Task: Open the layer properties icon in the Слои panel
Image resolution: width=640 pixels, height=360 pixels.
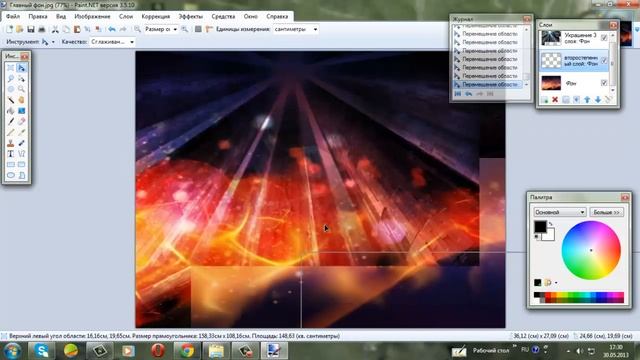Action: pos(608,100)
